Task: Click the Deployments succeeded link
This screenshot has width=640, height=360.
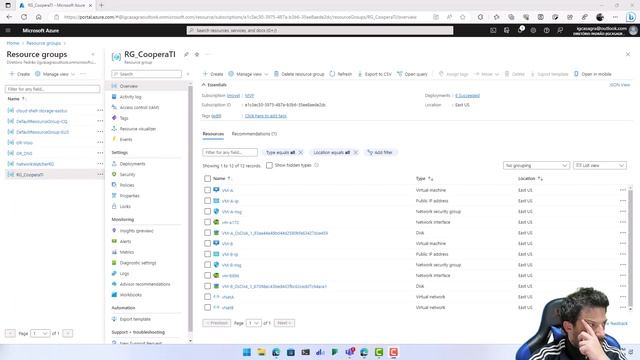Action: point(467,96)
